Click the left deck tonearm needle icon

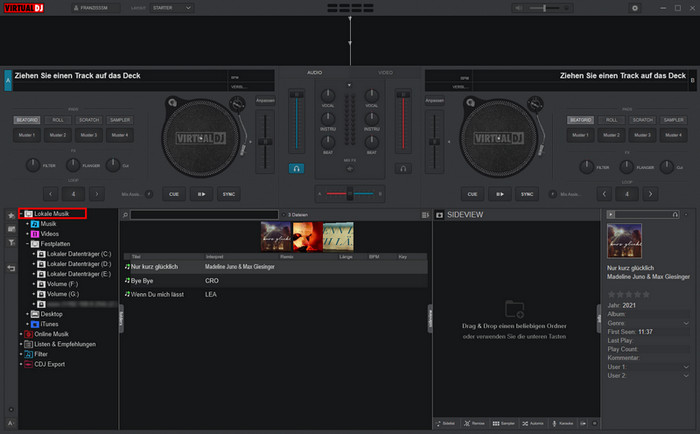(238, 104)
